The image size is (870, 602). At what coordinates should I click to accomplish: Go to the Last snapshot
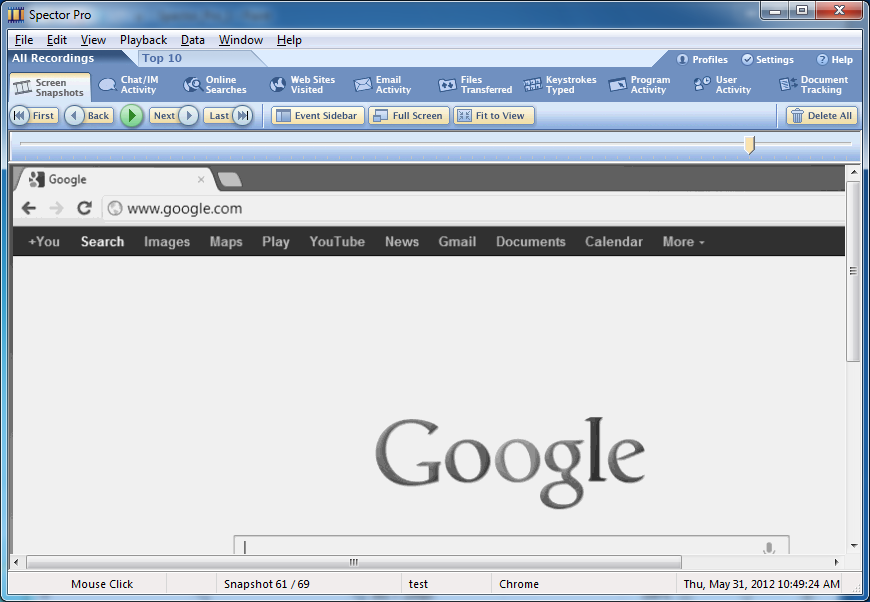(x=230, y=116)
